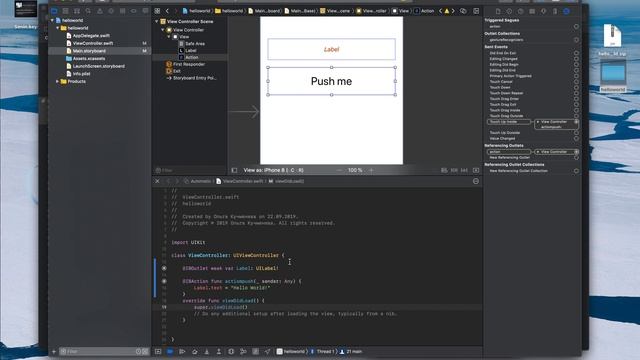Collapse the helloworld project root
Screen dimensions: 640x360
pyautogui.click(x=52, y=20)
